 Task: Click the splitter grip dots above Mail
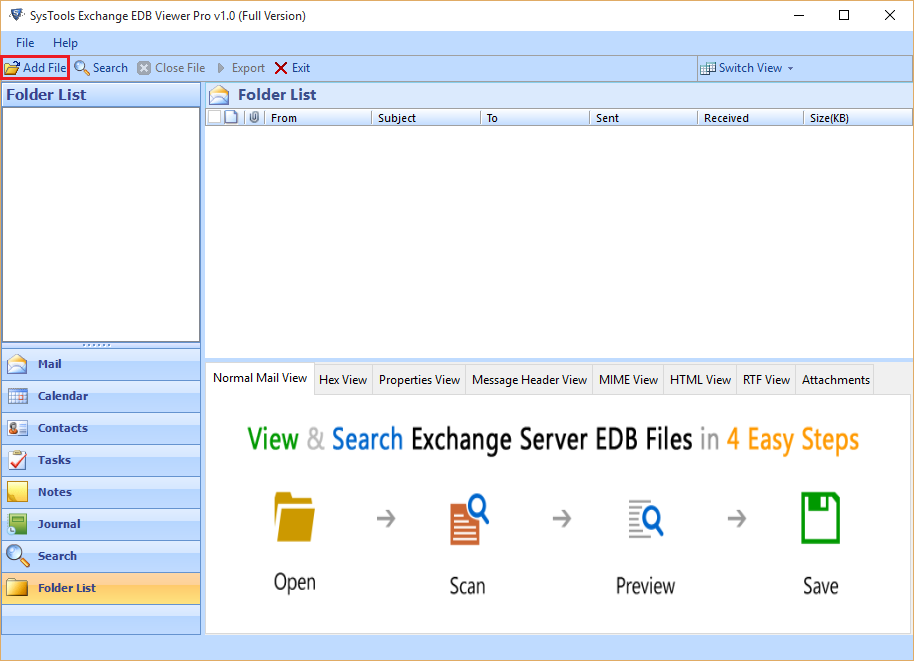(96, 345)
